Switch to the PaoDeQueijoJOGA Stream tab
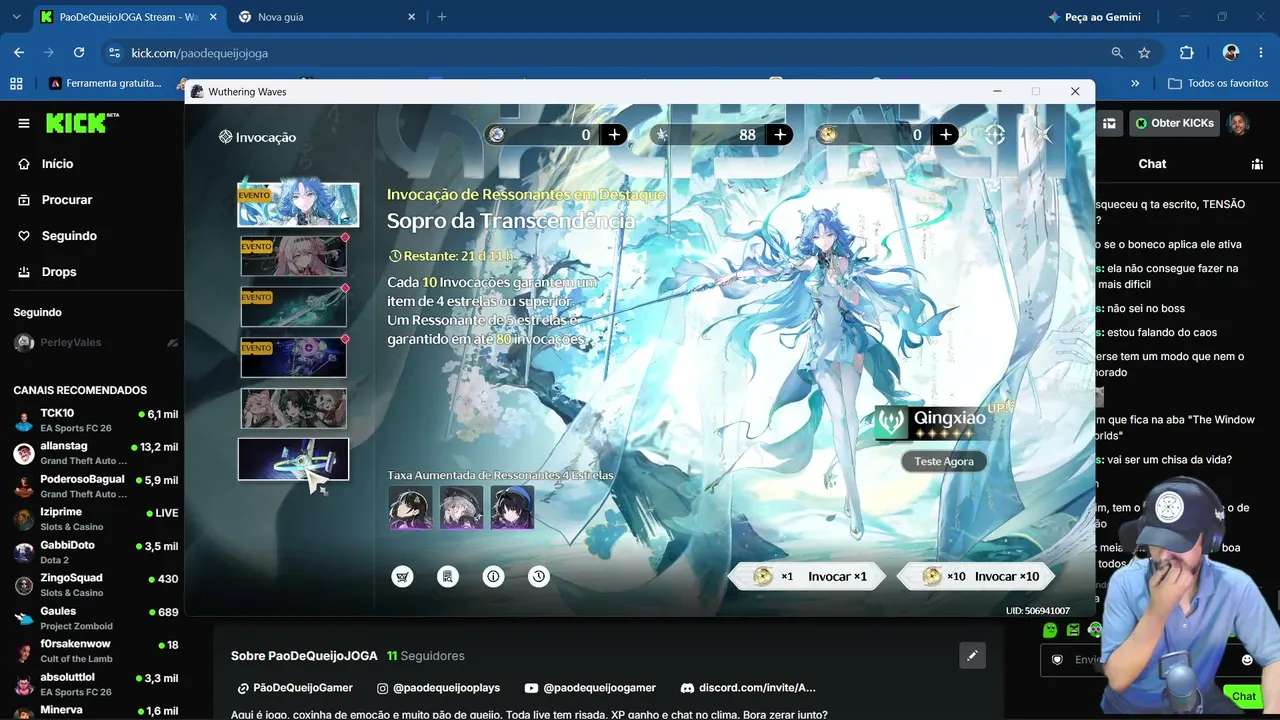The height and width of the screenshot is (720, 1280). click(128, 17)
